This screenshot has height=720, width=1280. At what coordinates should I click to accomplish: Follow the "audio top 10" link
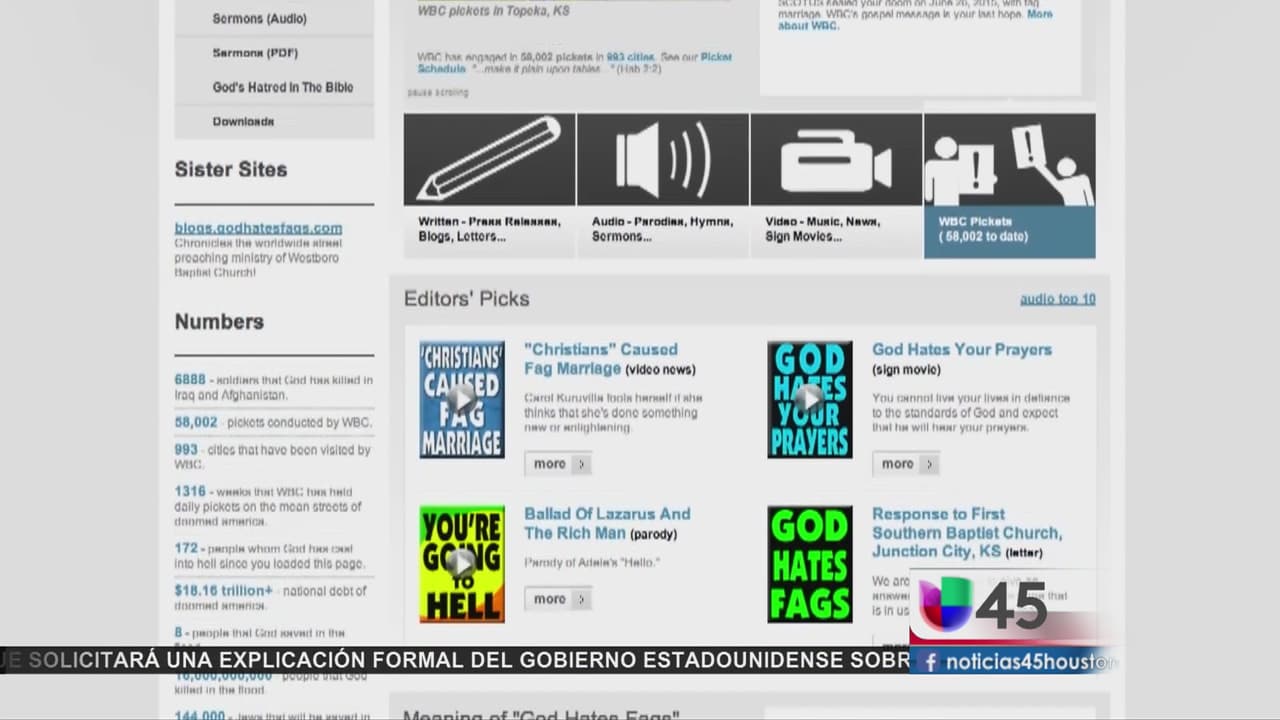click(1057, 299)
